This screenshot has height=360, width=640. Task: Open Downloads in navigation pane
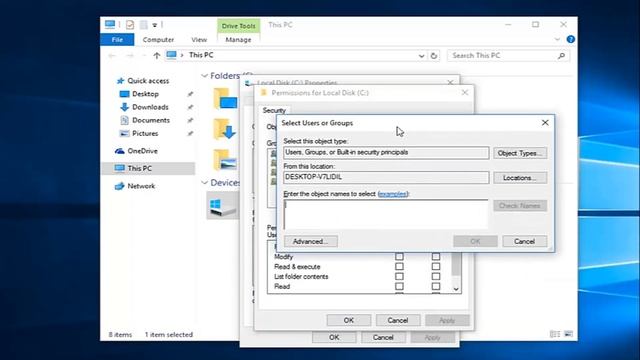pyautogui.click(x=150, y=107)
